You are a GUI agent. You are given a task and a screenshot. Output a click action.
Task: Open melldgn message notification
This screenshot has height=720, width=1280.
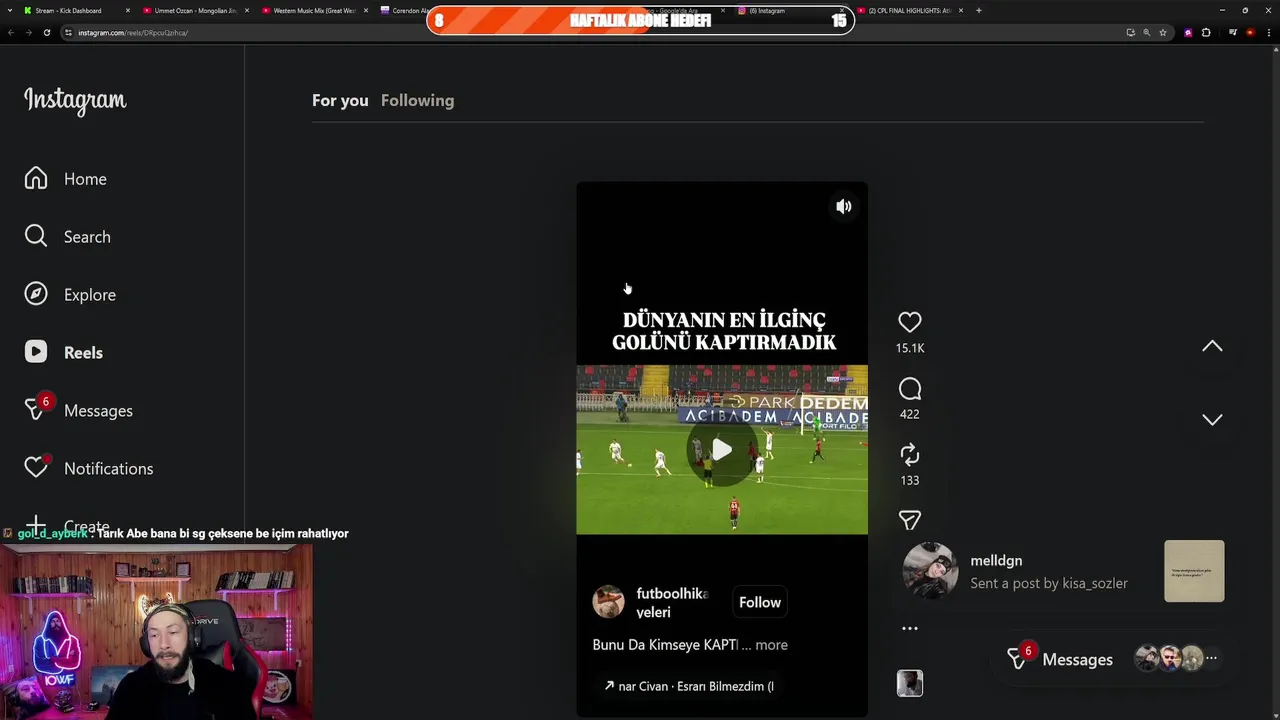click(1063, 571)
